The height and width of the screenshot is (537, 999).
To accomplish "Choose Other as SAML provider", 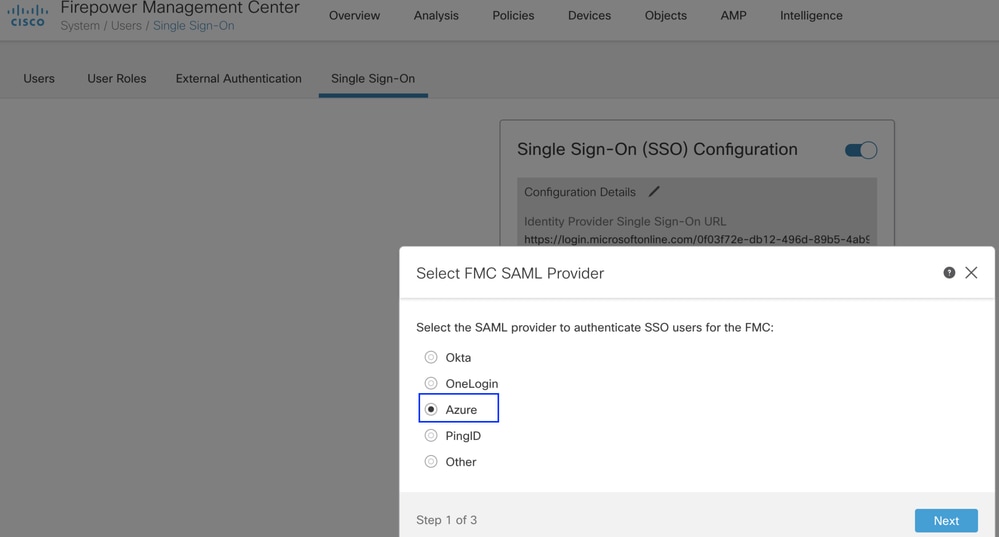I will point(431,462).
